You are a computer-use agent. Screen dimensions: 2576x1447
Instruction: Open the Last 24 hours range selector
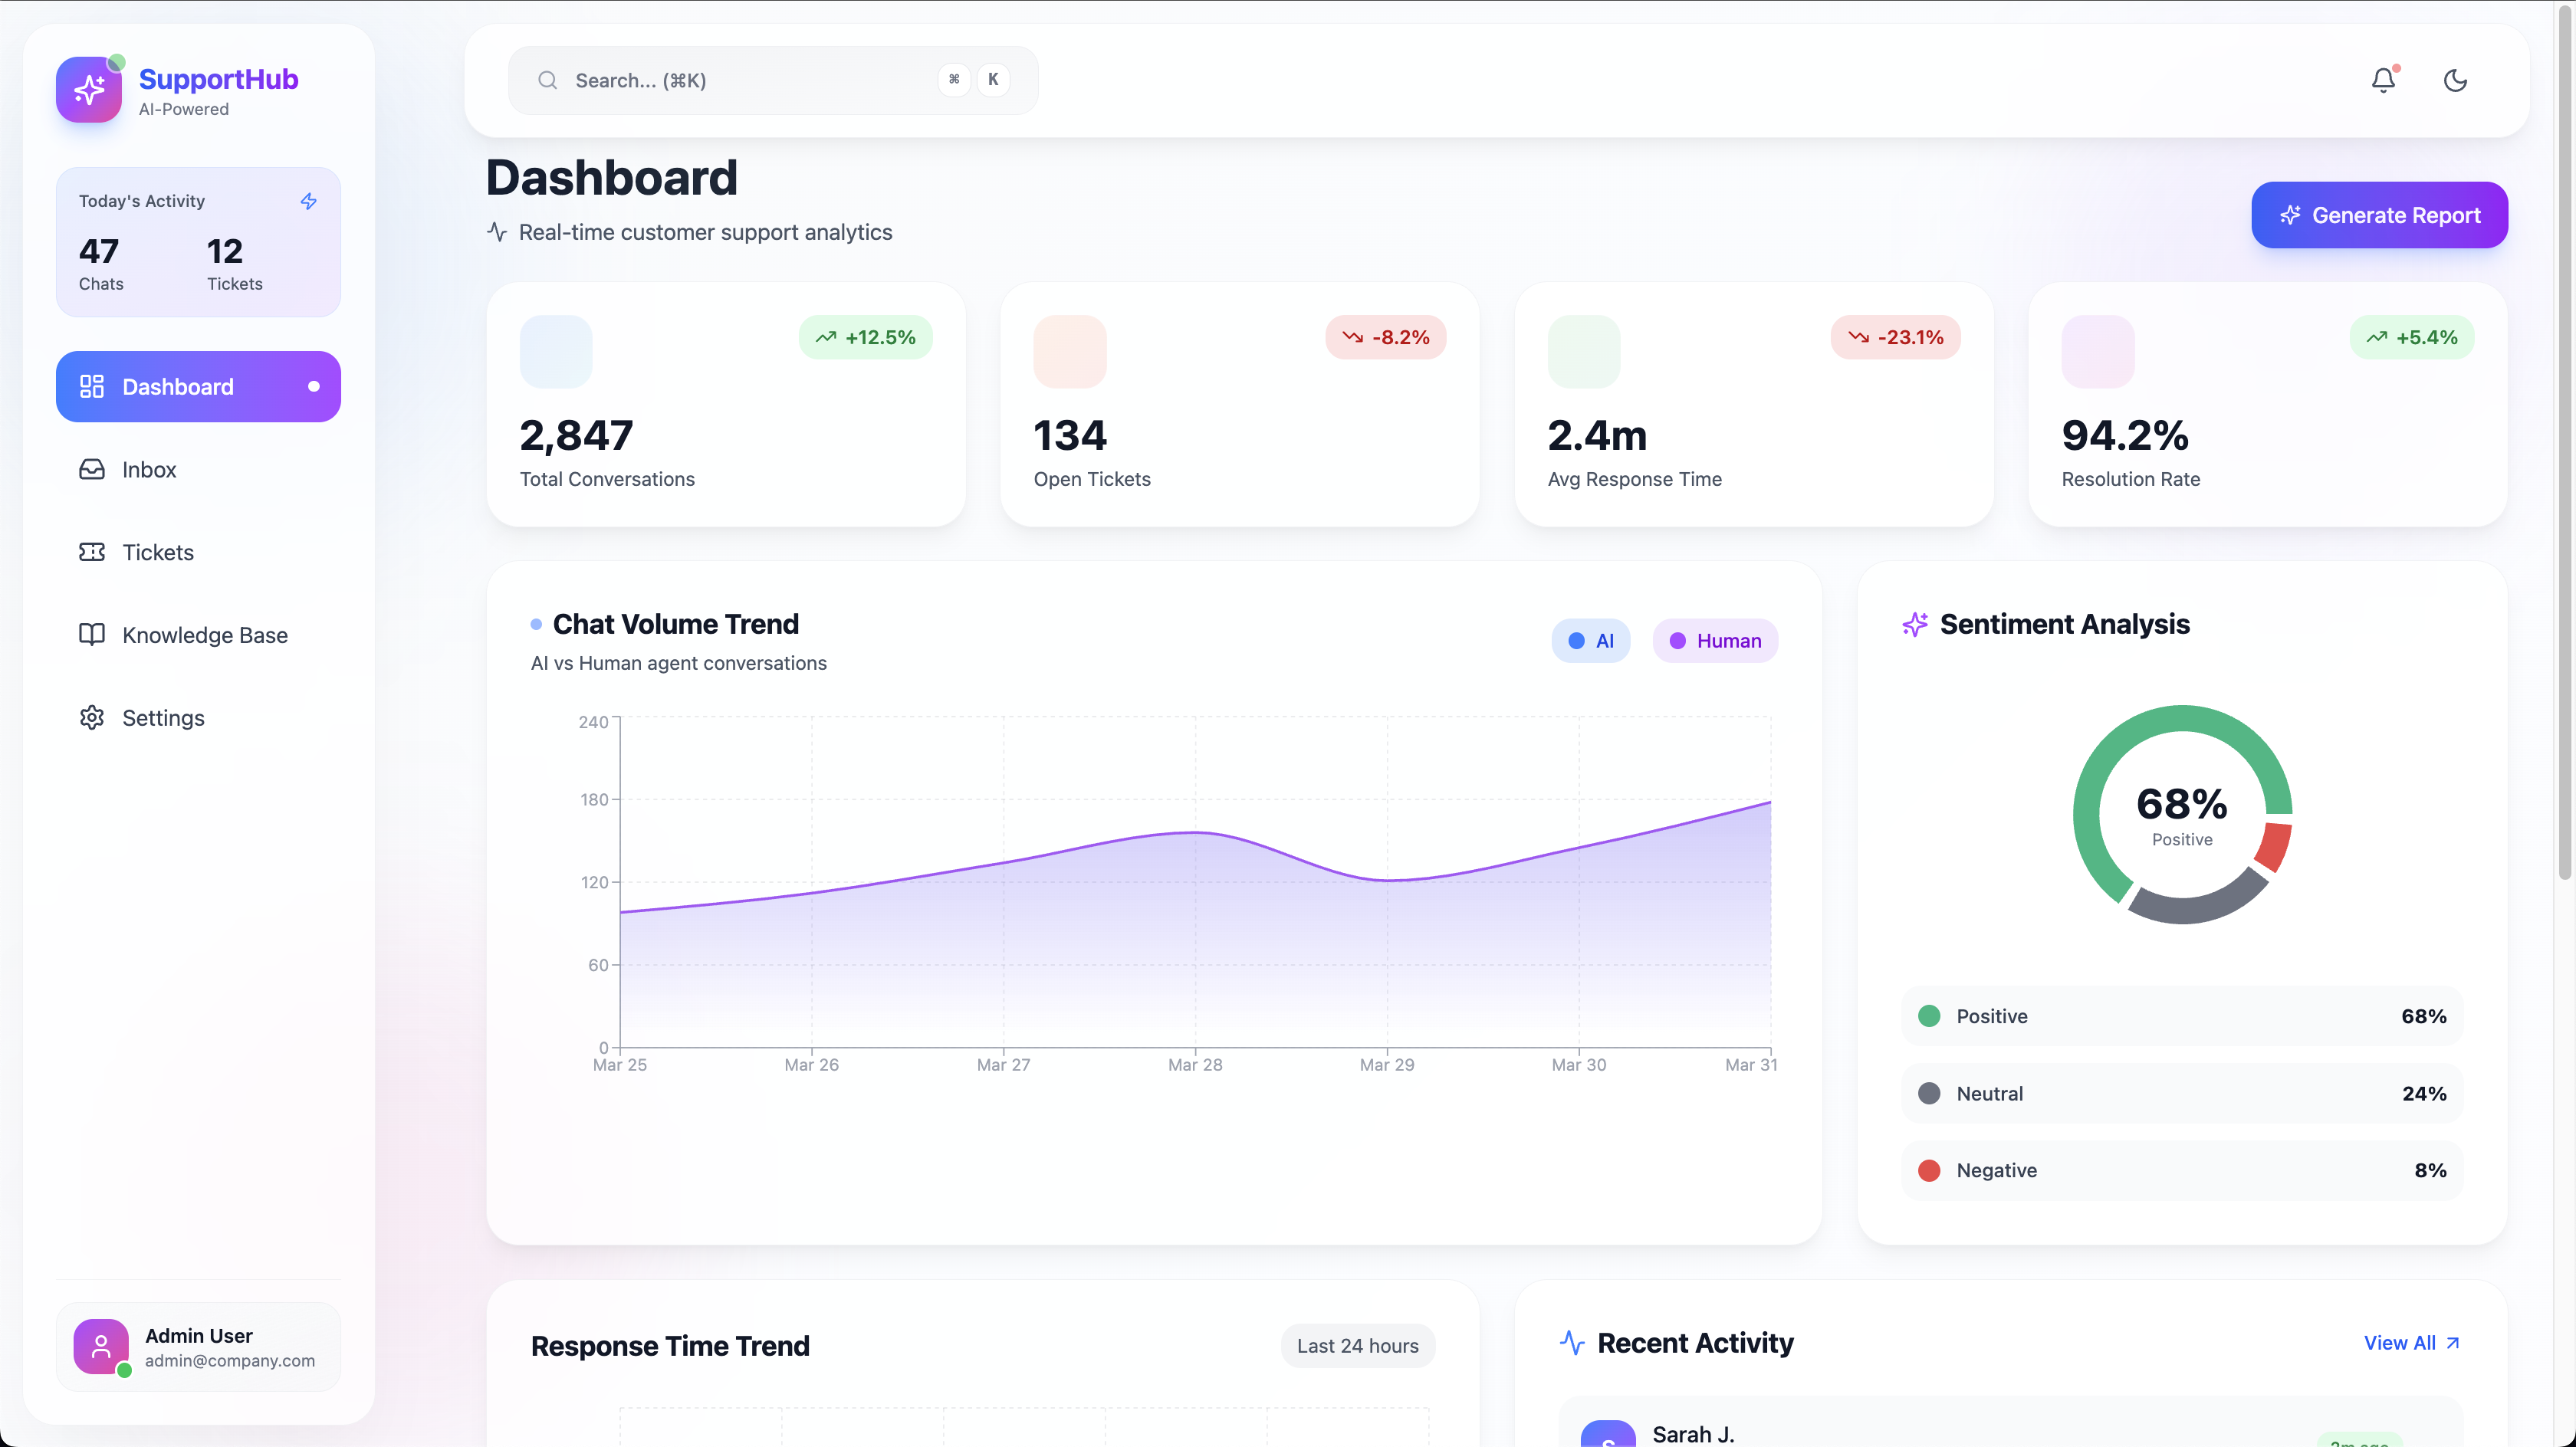point(1357,1346)
